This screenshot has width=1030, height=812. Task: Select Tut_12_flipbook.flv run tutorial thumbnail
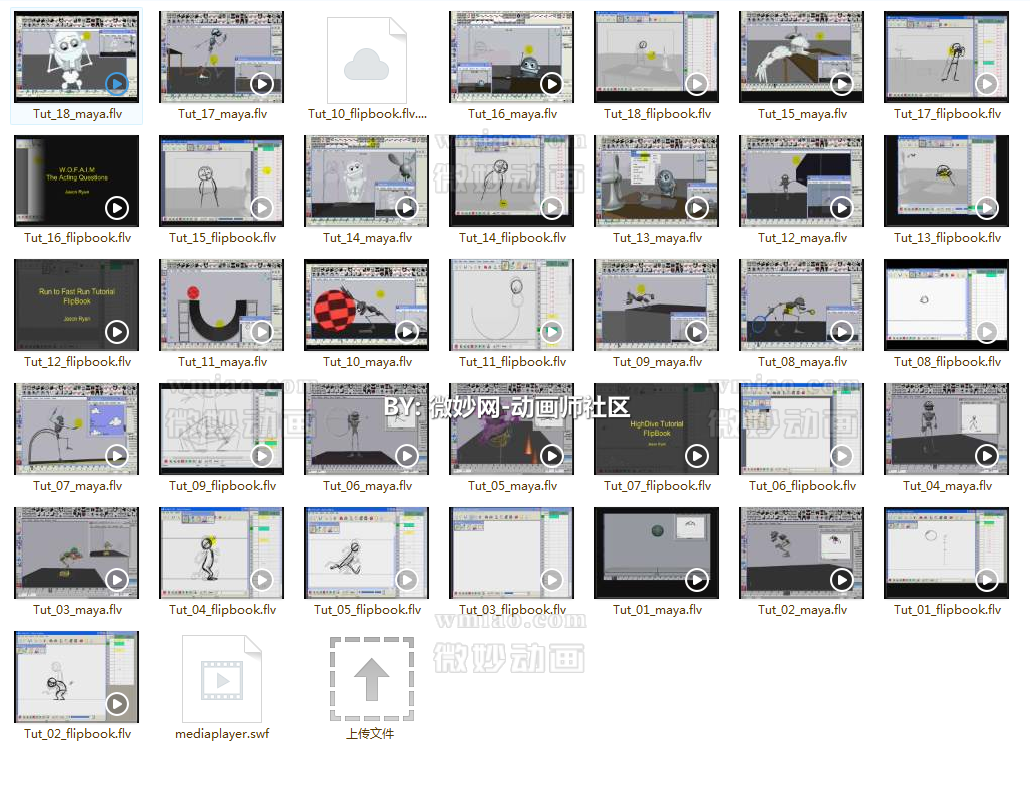pos(77,305)
